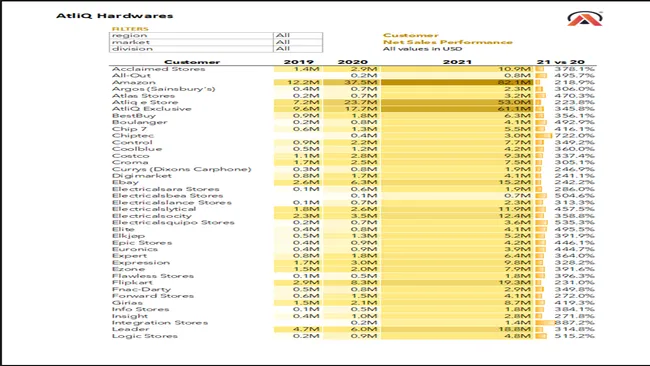Click the Customer column header
The width and height of the screenshot is (650, 366).
click(x=192, y=62)
